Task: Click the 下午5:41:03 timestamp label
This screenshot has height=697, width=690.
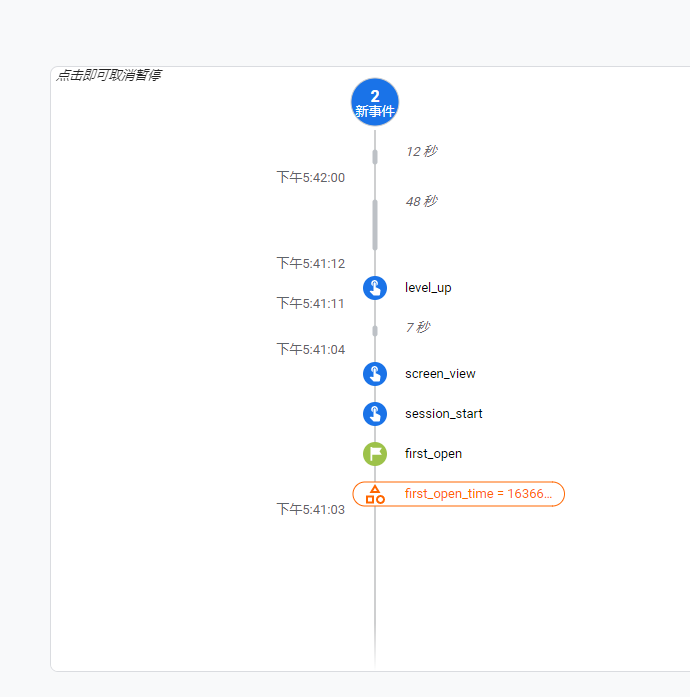Action: (311, 510)
